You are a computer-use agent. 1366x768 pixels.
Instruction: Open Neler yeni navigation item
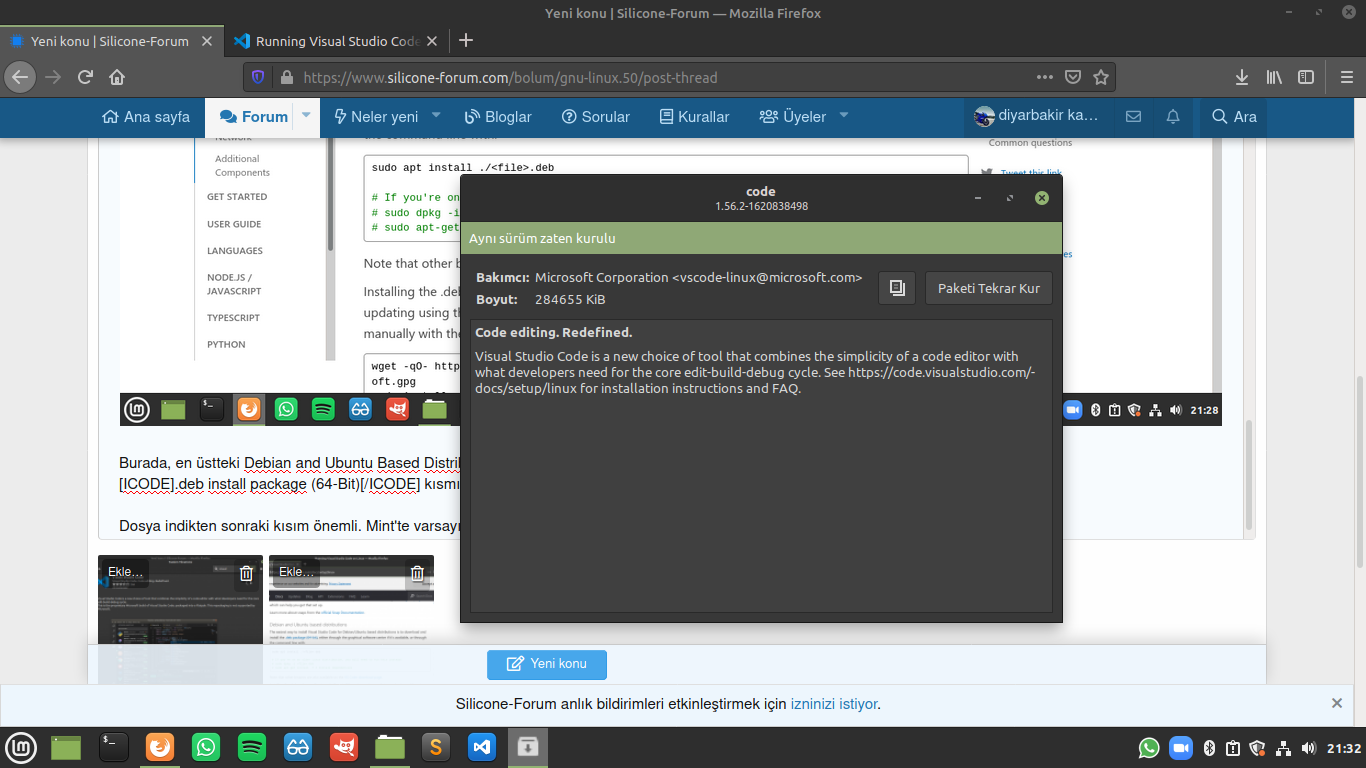[376, 117]
